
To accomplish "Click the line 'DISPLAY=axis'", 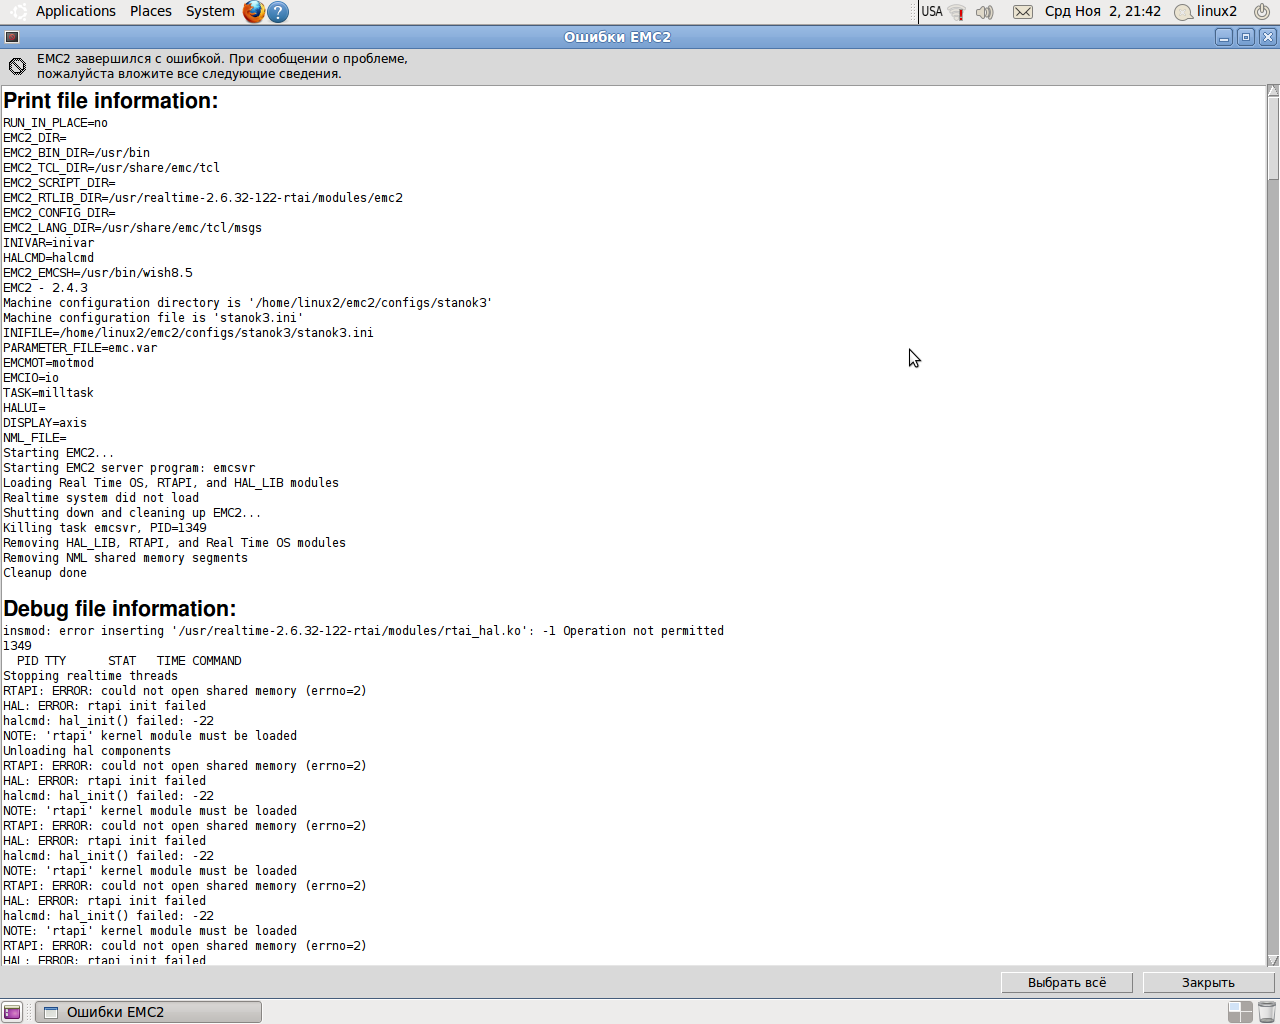I will point(45,423).
